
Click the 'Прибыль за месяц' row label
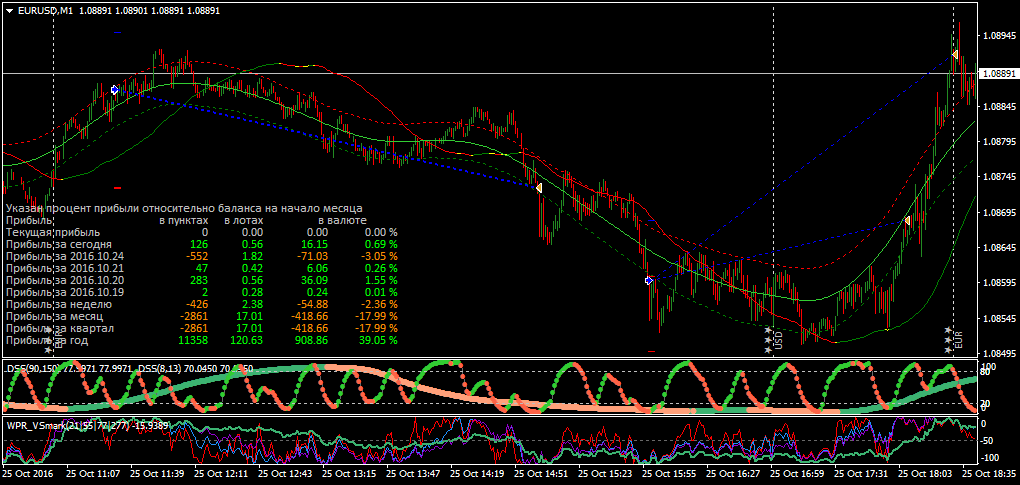(56, 316)
